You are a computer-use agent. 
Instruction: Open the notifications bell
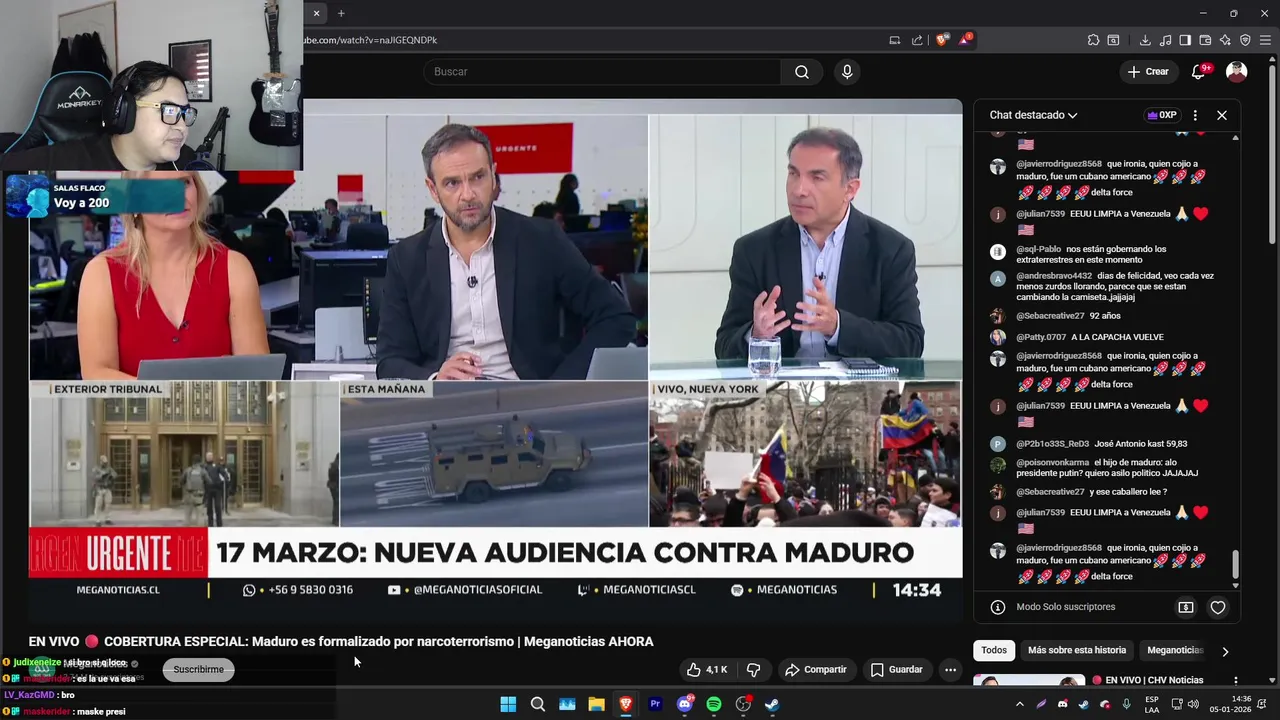1198,72
